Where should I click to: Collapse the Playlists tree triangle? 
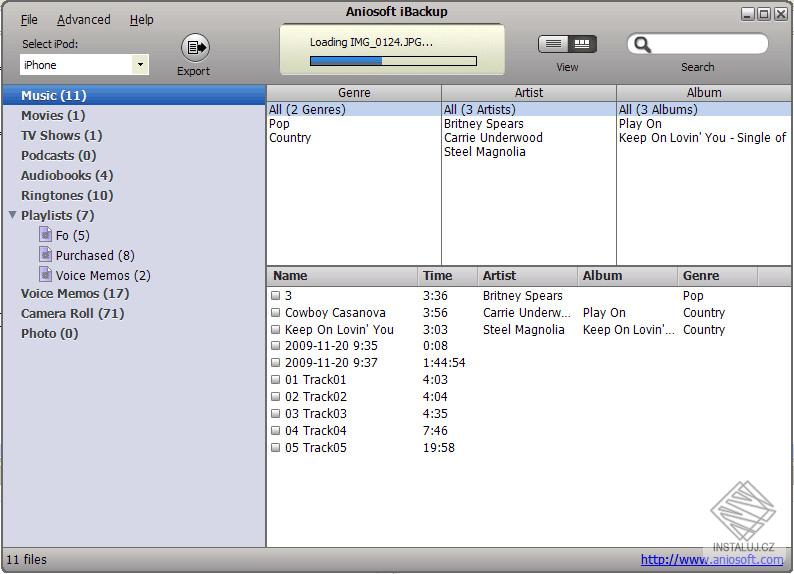click(13, 215)
